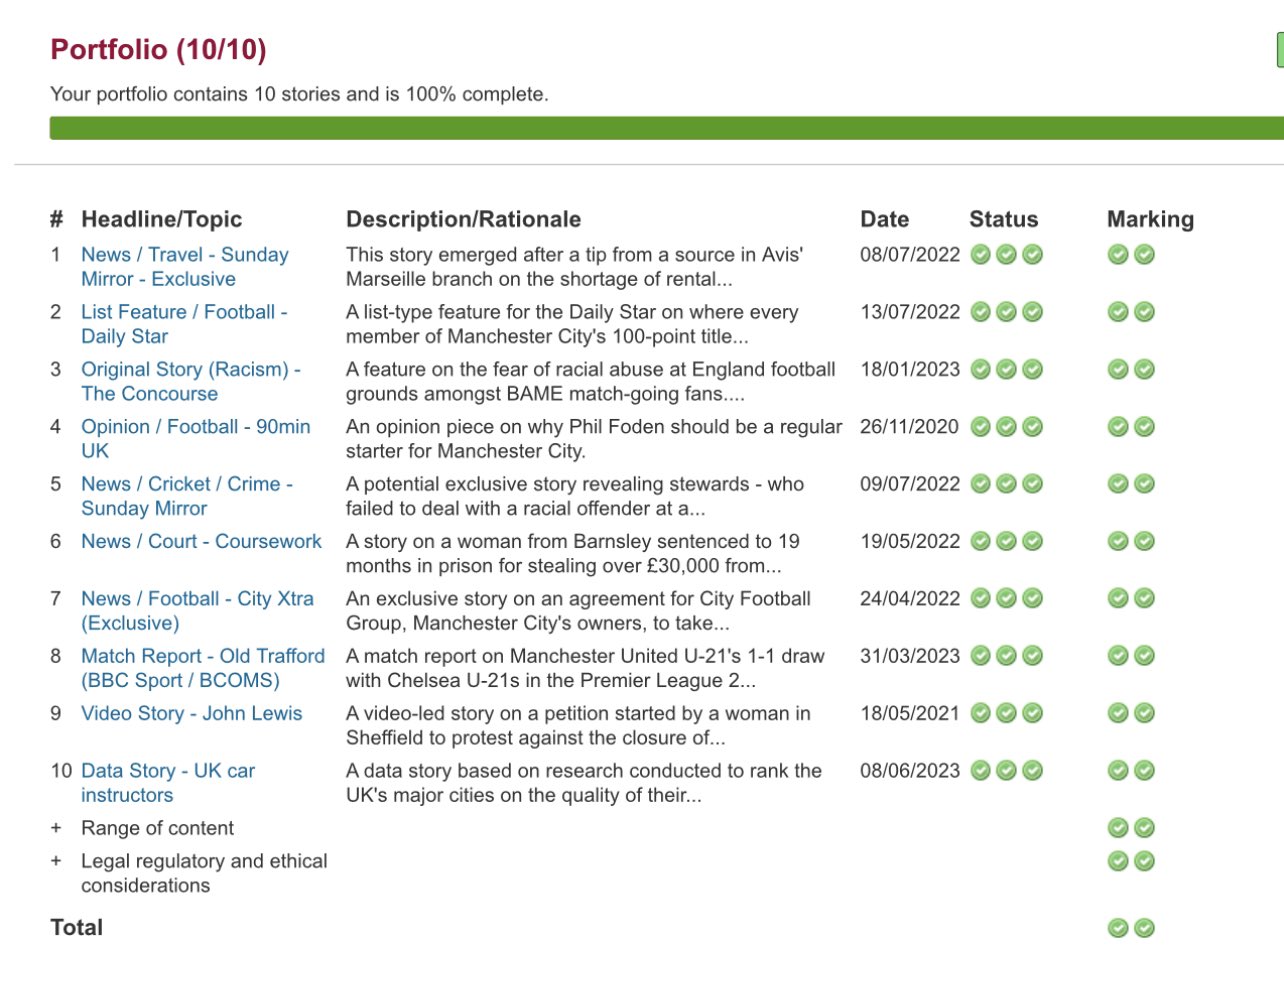Click the status check icon for the Match Report row
This screenshot has height=993, width=1284.
(x=982, y=656)
